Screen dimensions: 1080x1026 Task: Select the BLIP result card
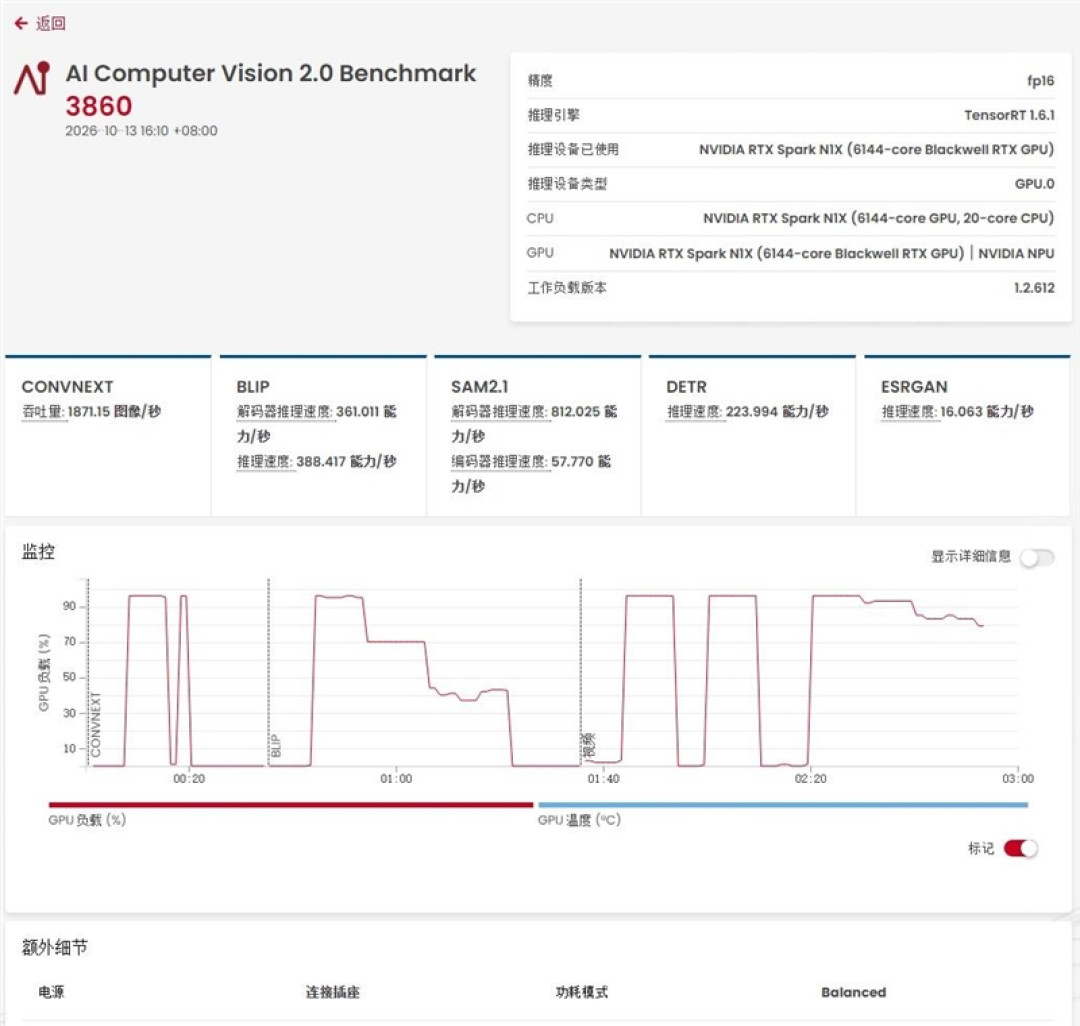[x=323, y=436]
